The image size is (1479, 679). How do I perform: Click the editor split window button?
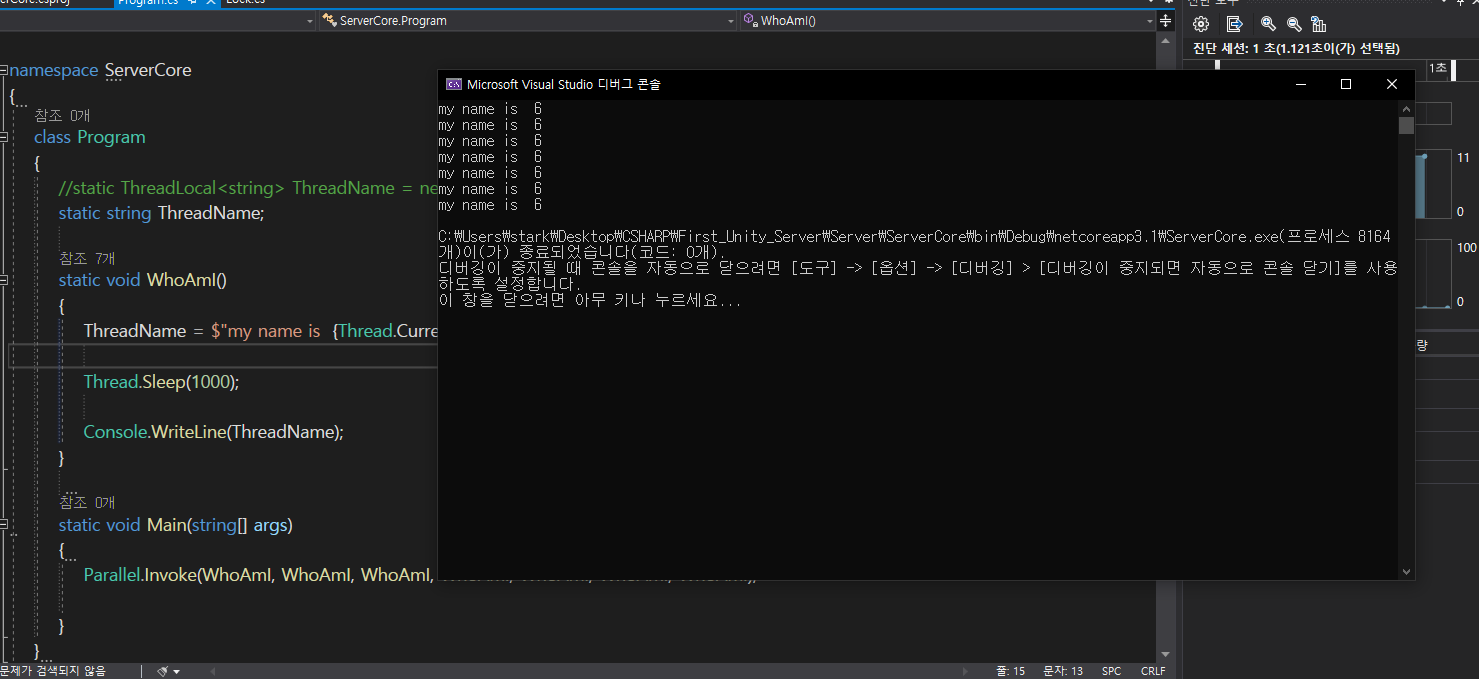point(1166,20)
